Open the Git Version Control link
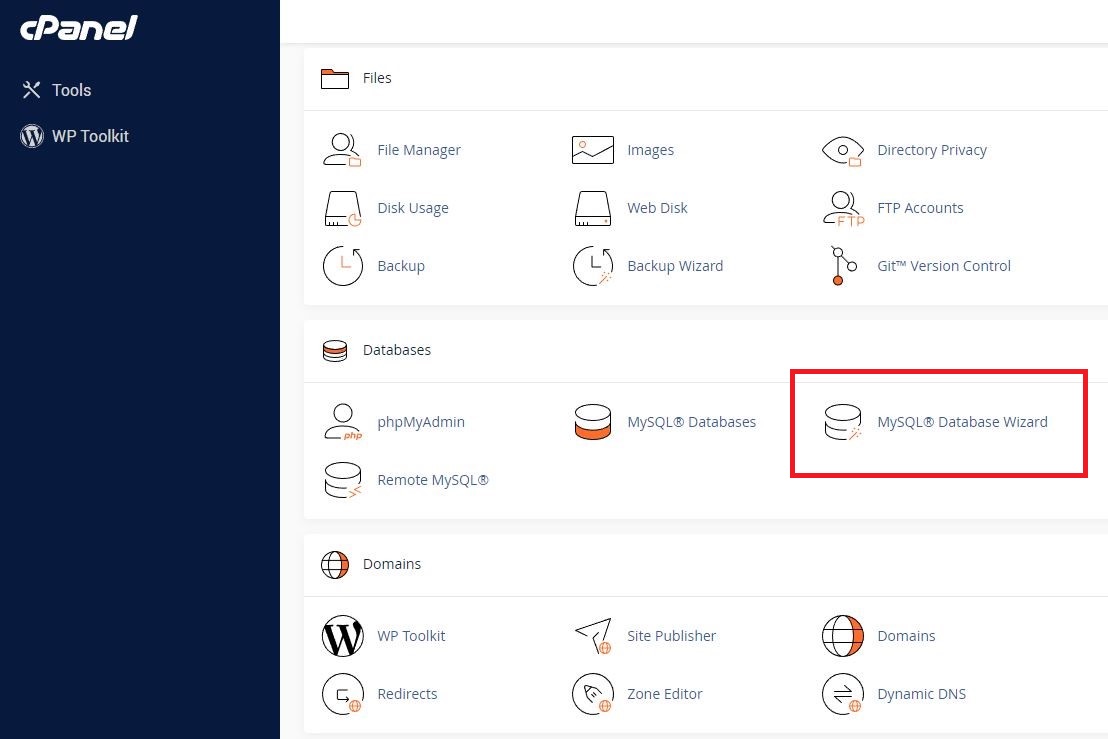This screenshot has height=739, width=1108. (x=944, y=266)
